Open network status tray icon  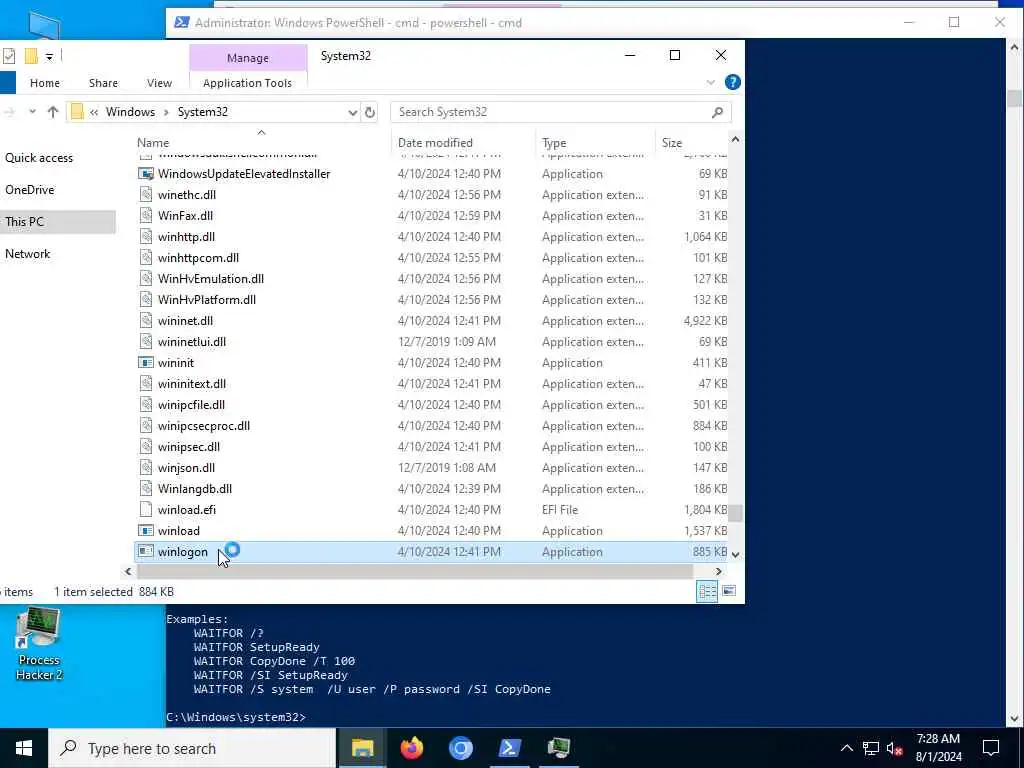[x=871, y=748]
